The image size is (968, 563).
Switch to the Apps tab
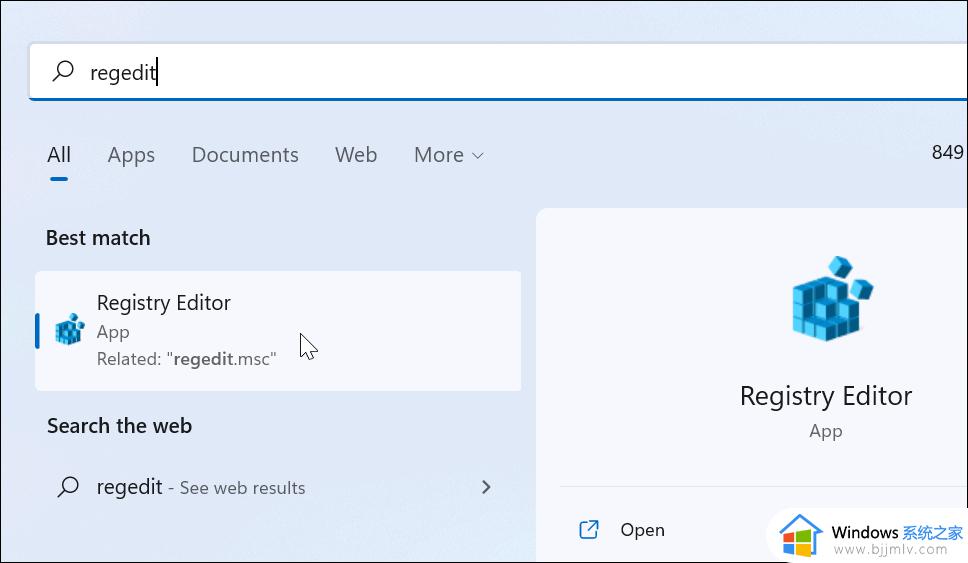pos(131,155)
